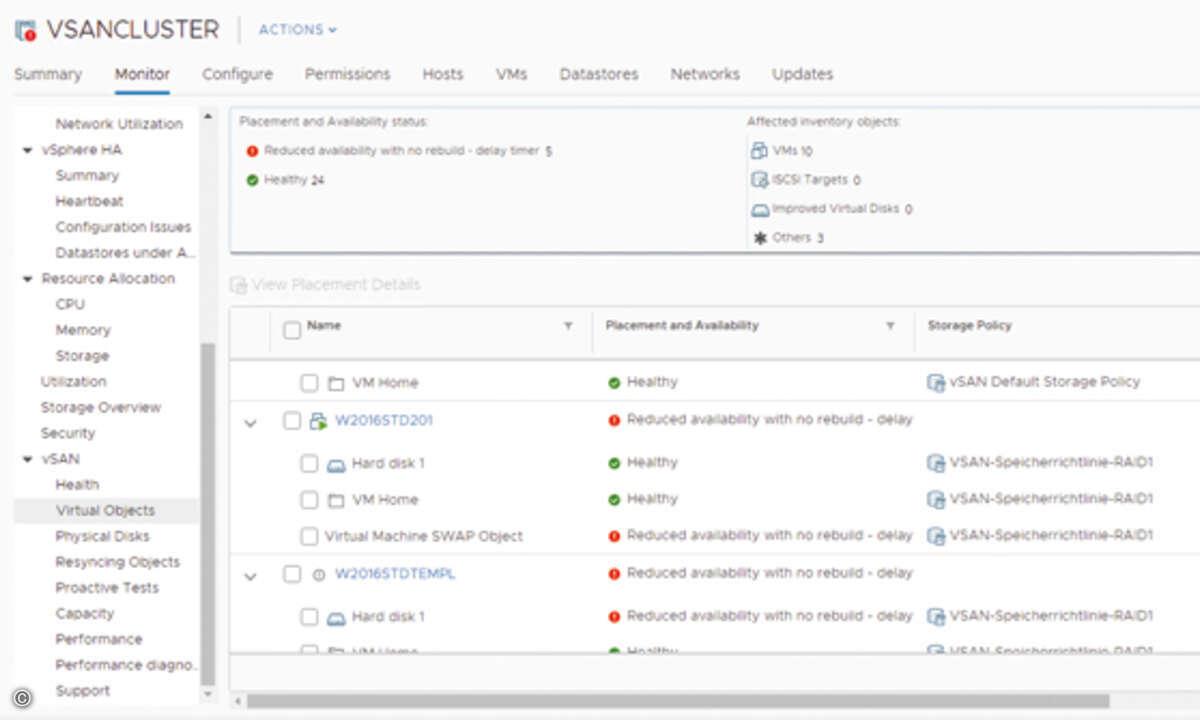Check VM Home under W2016STD201
Screen dimensions: 1200x720
click(x=310, y=500)
